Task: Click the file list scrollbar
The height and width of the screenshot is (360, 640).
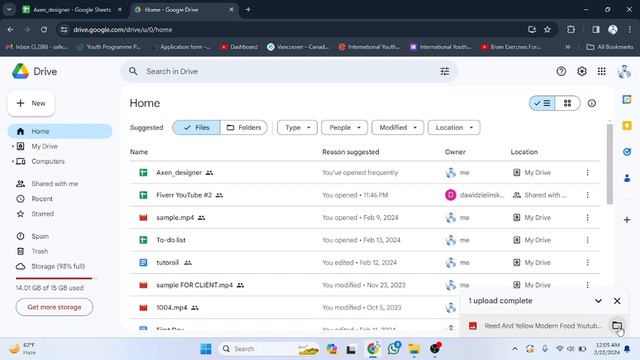Action: tap(609, 163)
